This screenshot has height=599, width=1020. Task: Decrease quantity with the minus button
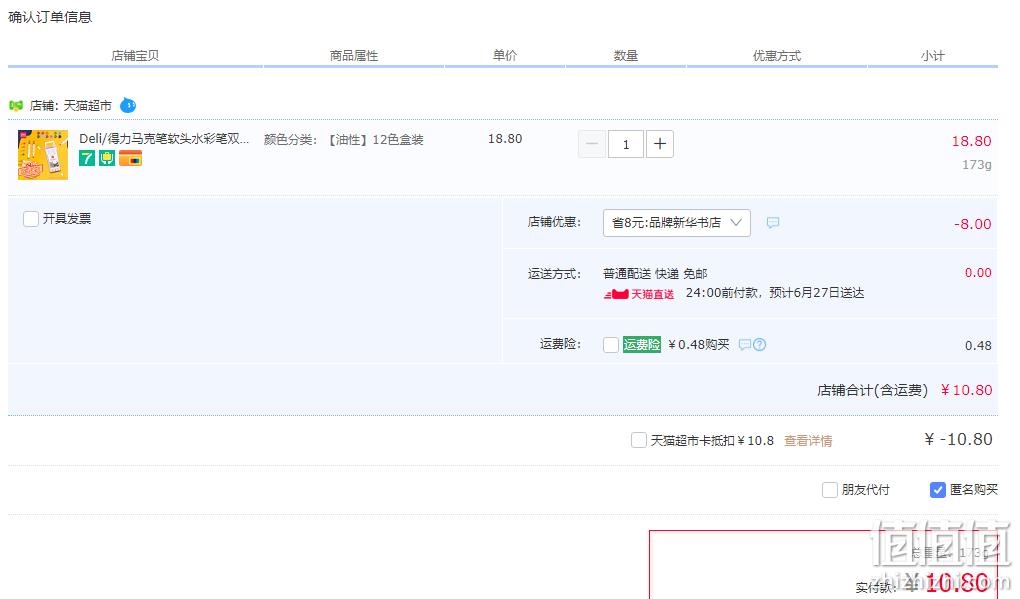(592, 144)
